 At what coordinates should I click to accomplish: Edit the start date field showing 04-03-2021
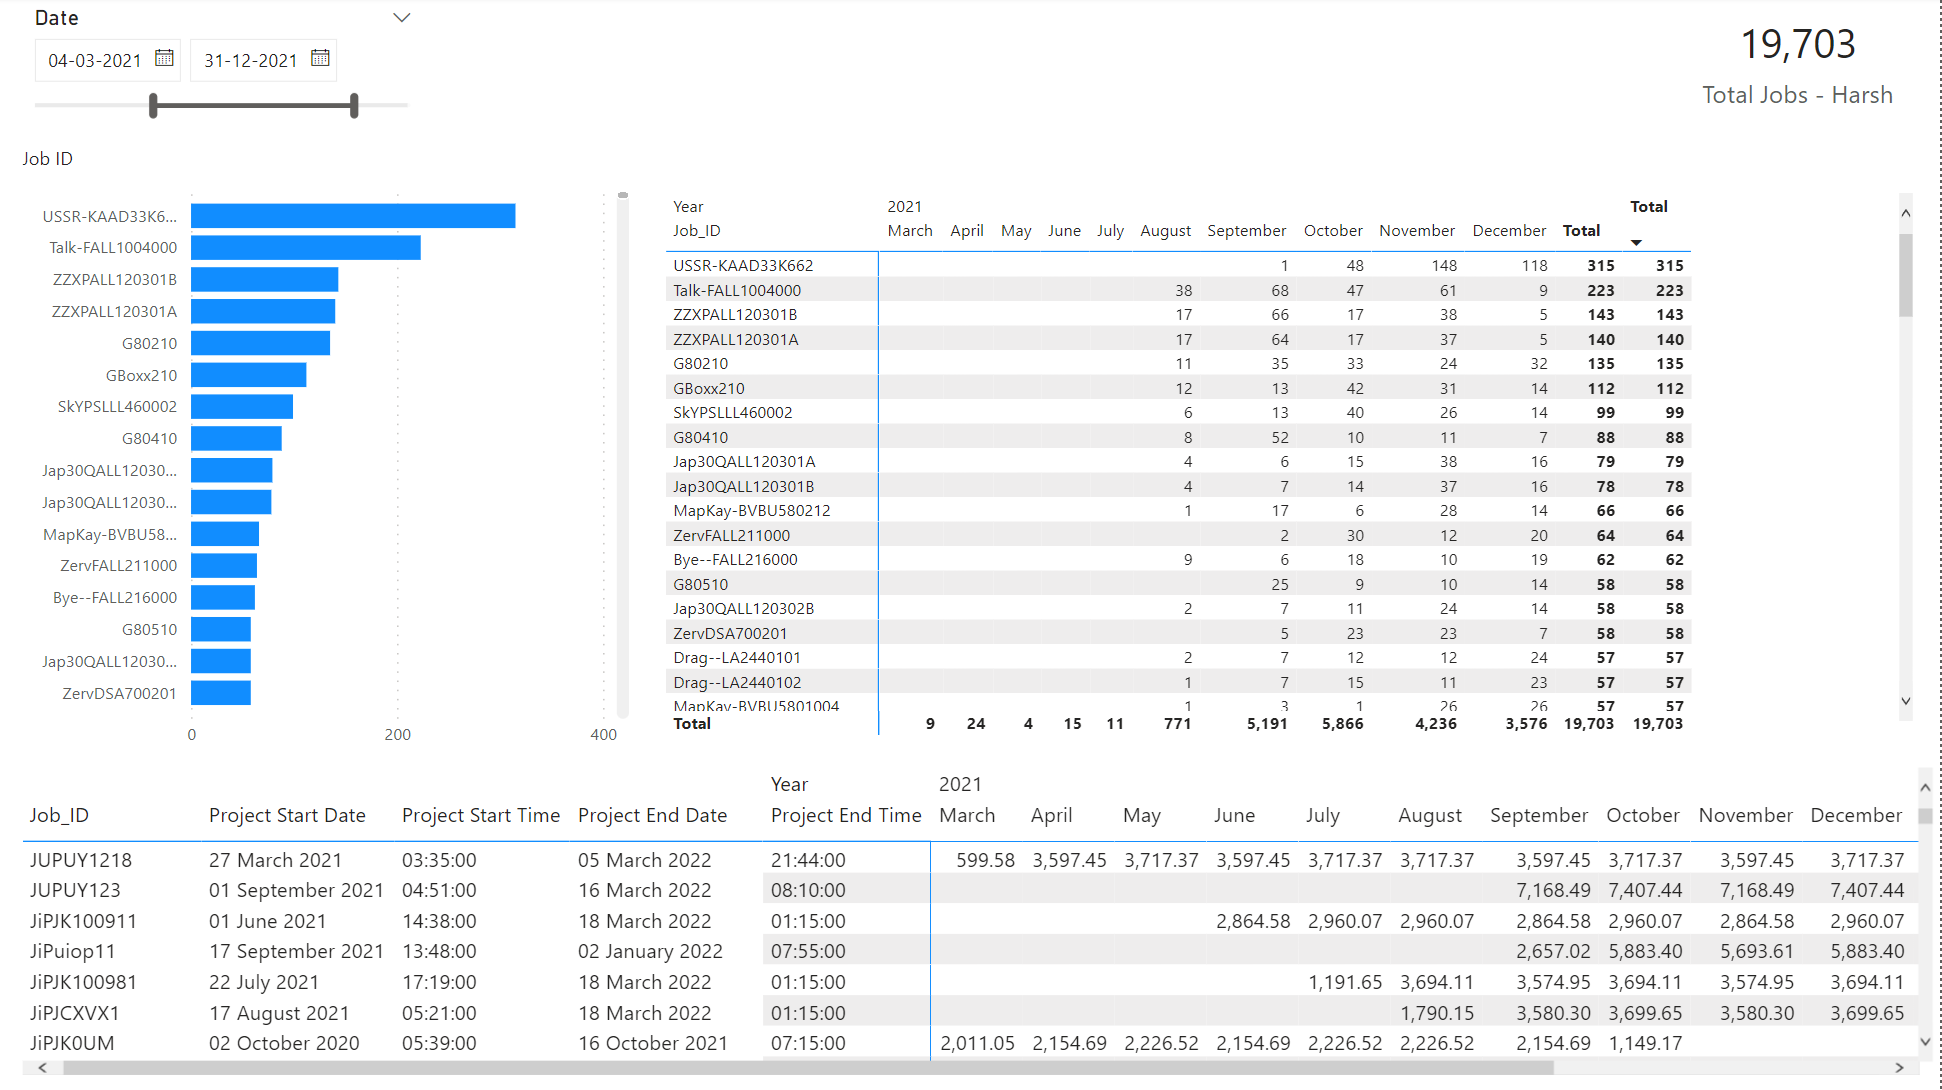95,59
